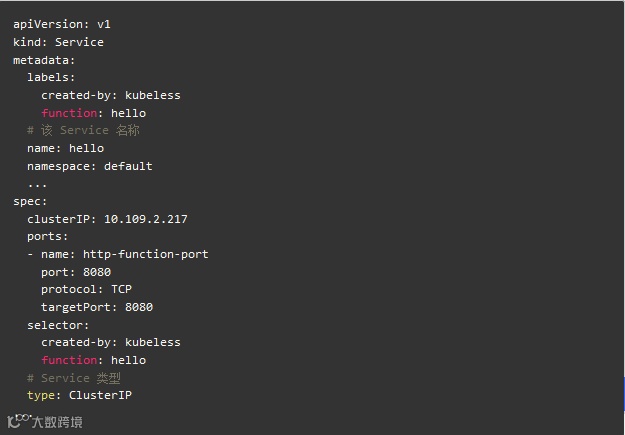Click the apiVersion: v1 line
This screenshot has height=435, width=625.
(x=62, y=24)
